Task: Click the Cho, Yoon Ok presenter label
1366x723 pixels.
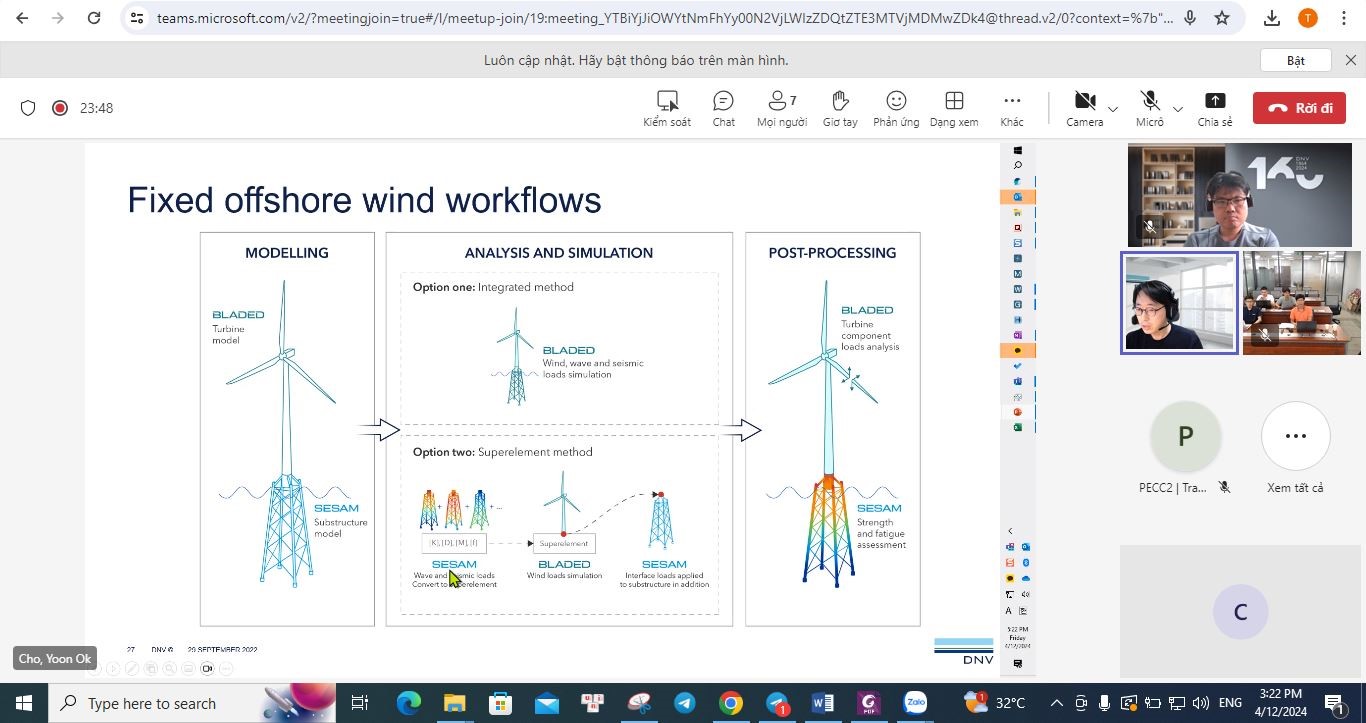Action: coord(55,658)
